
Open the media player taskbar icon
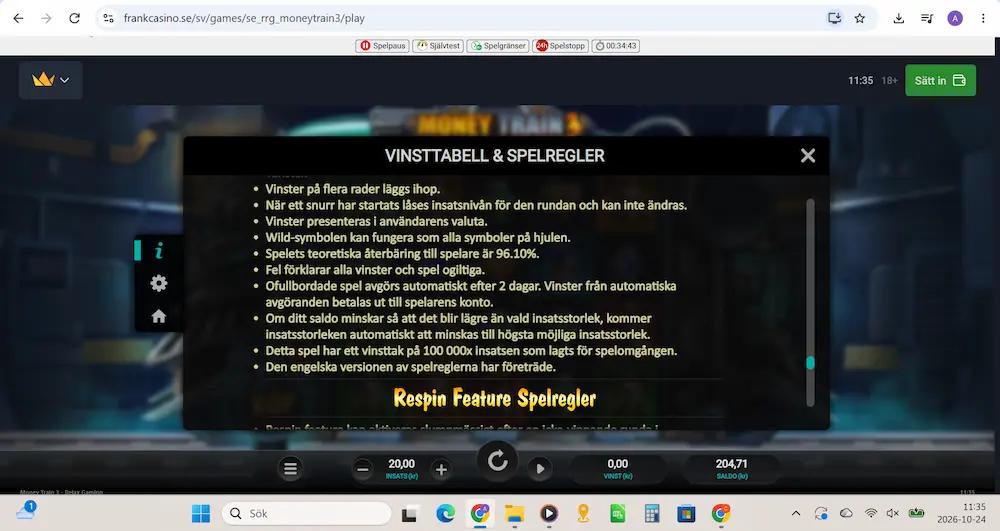(548, 513)
